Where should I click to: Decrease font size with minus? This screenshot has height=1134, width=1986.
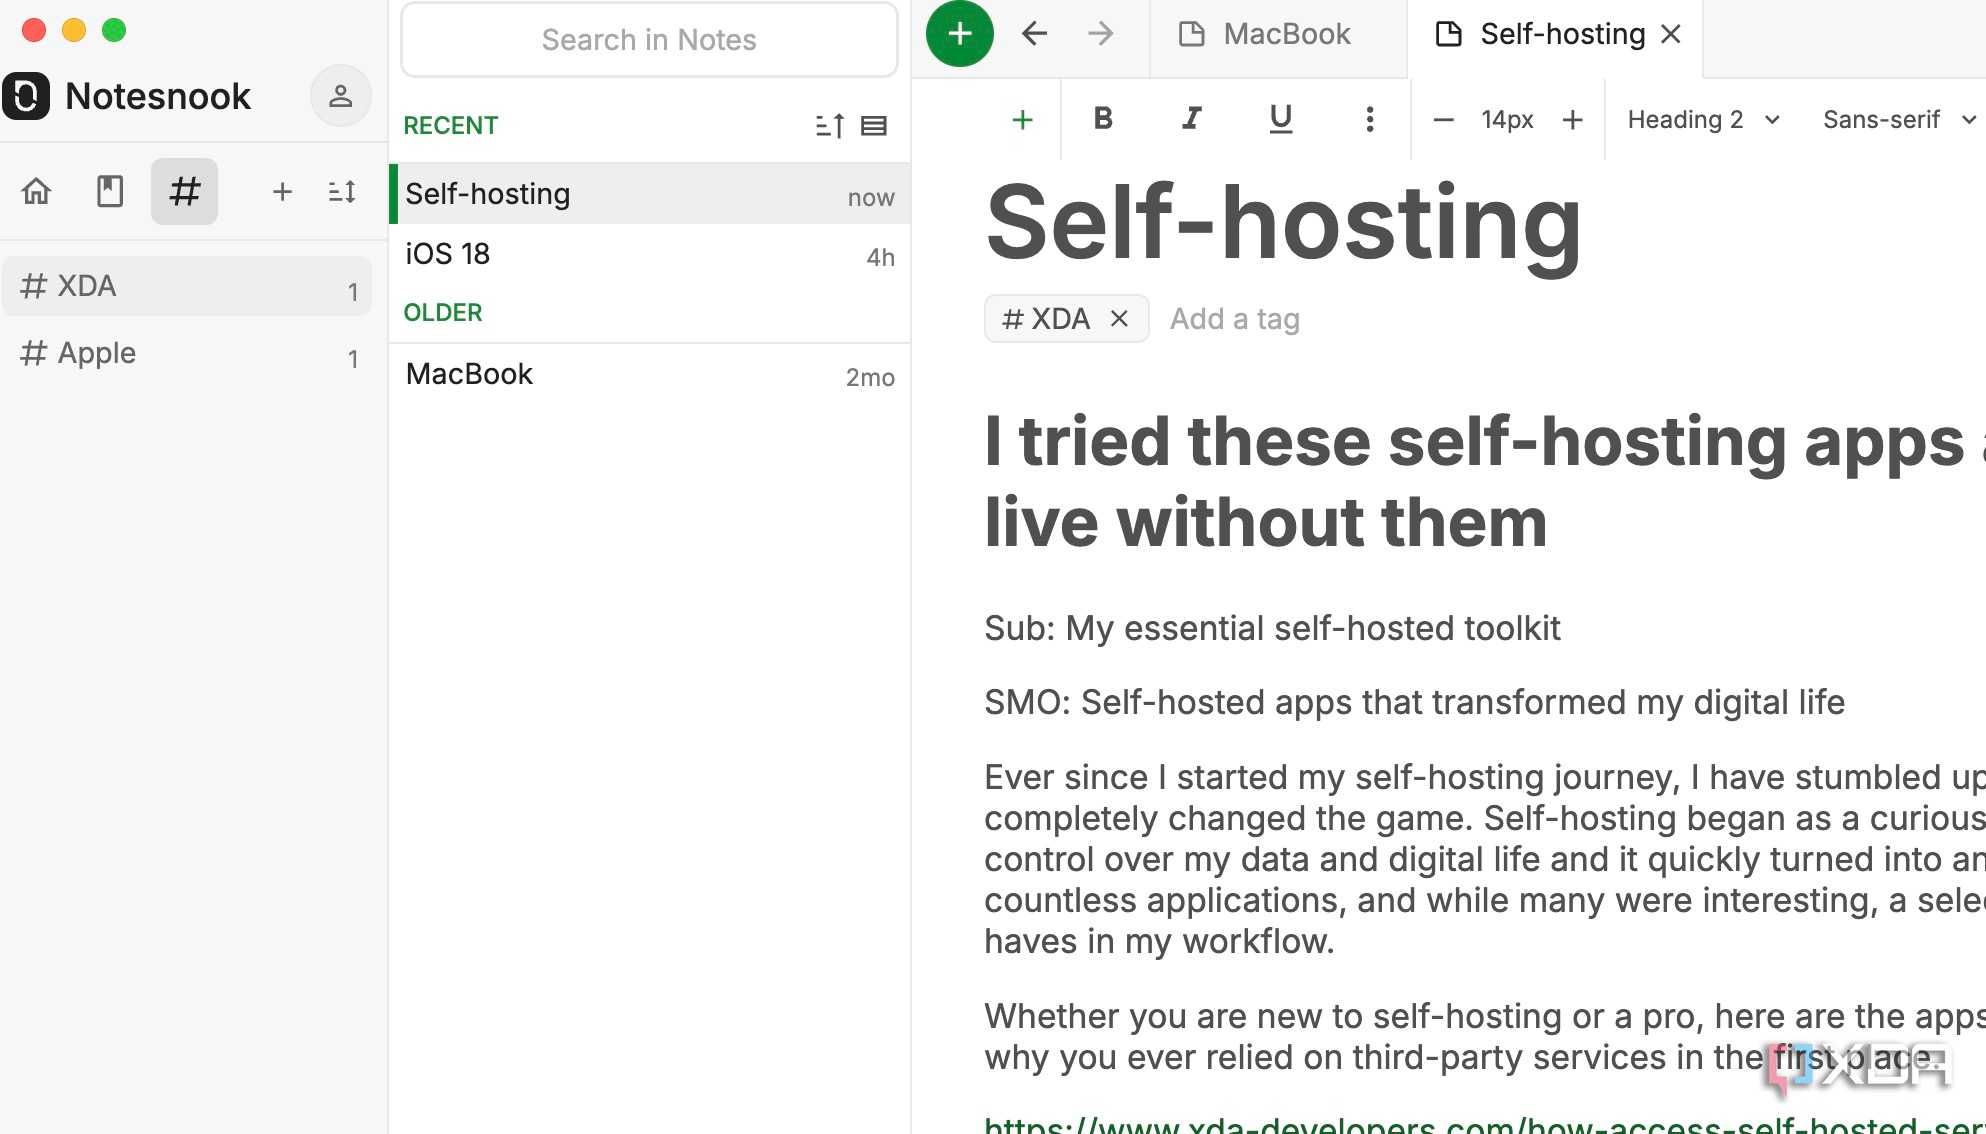(x=1443, y=120)
